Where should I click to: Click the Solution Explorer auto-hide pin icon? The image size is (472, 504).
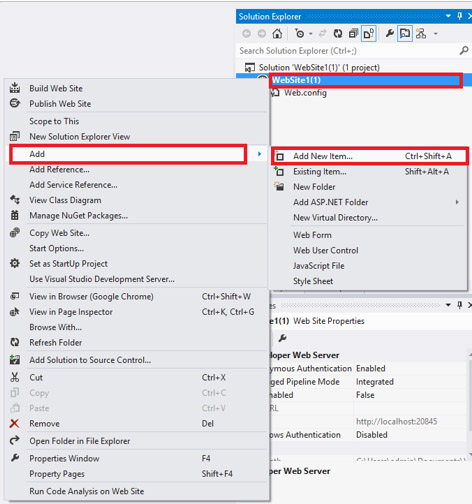(x=460, y=16)
